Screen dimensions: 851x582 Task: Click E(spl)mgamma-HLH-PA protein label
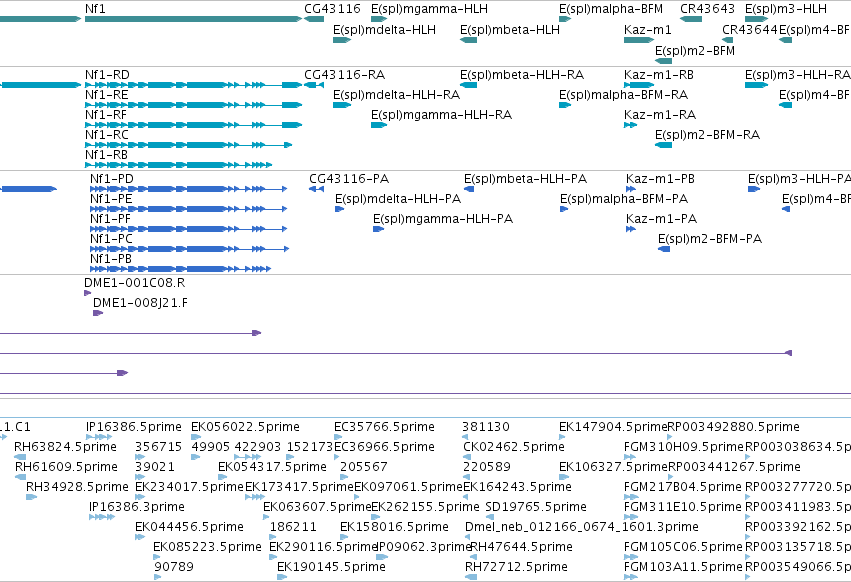point(443,219)
